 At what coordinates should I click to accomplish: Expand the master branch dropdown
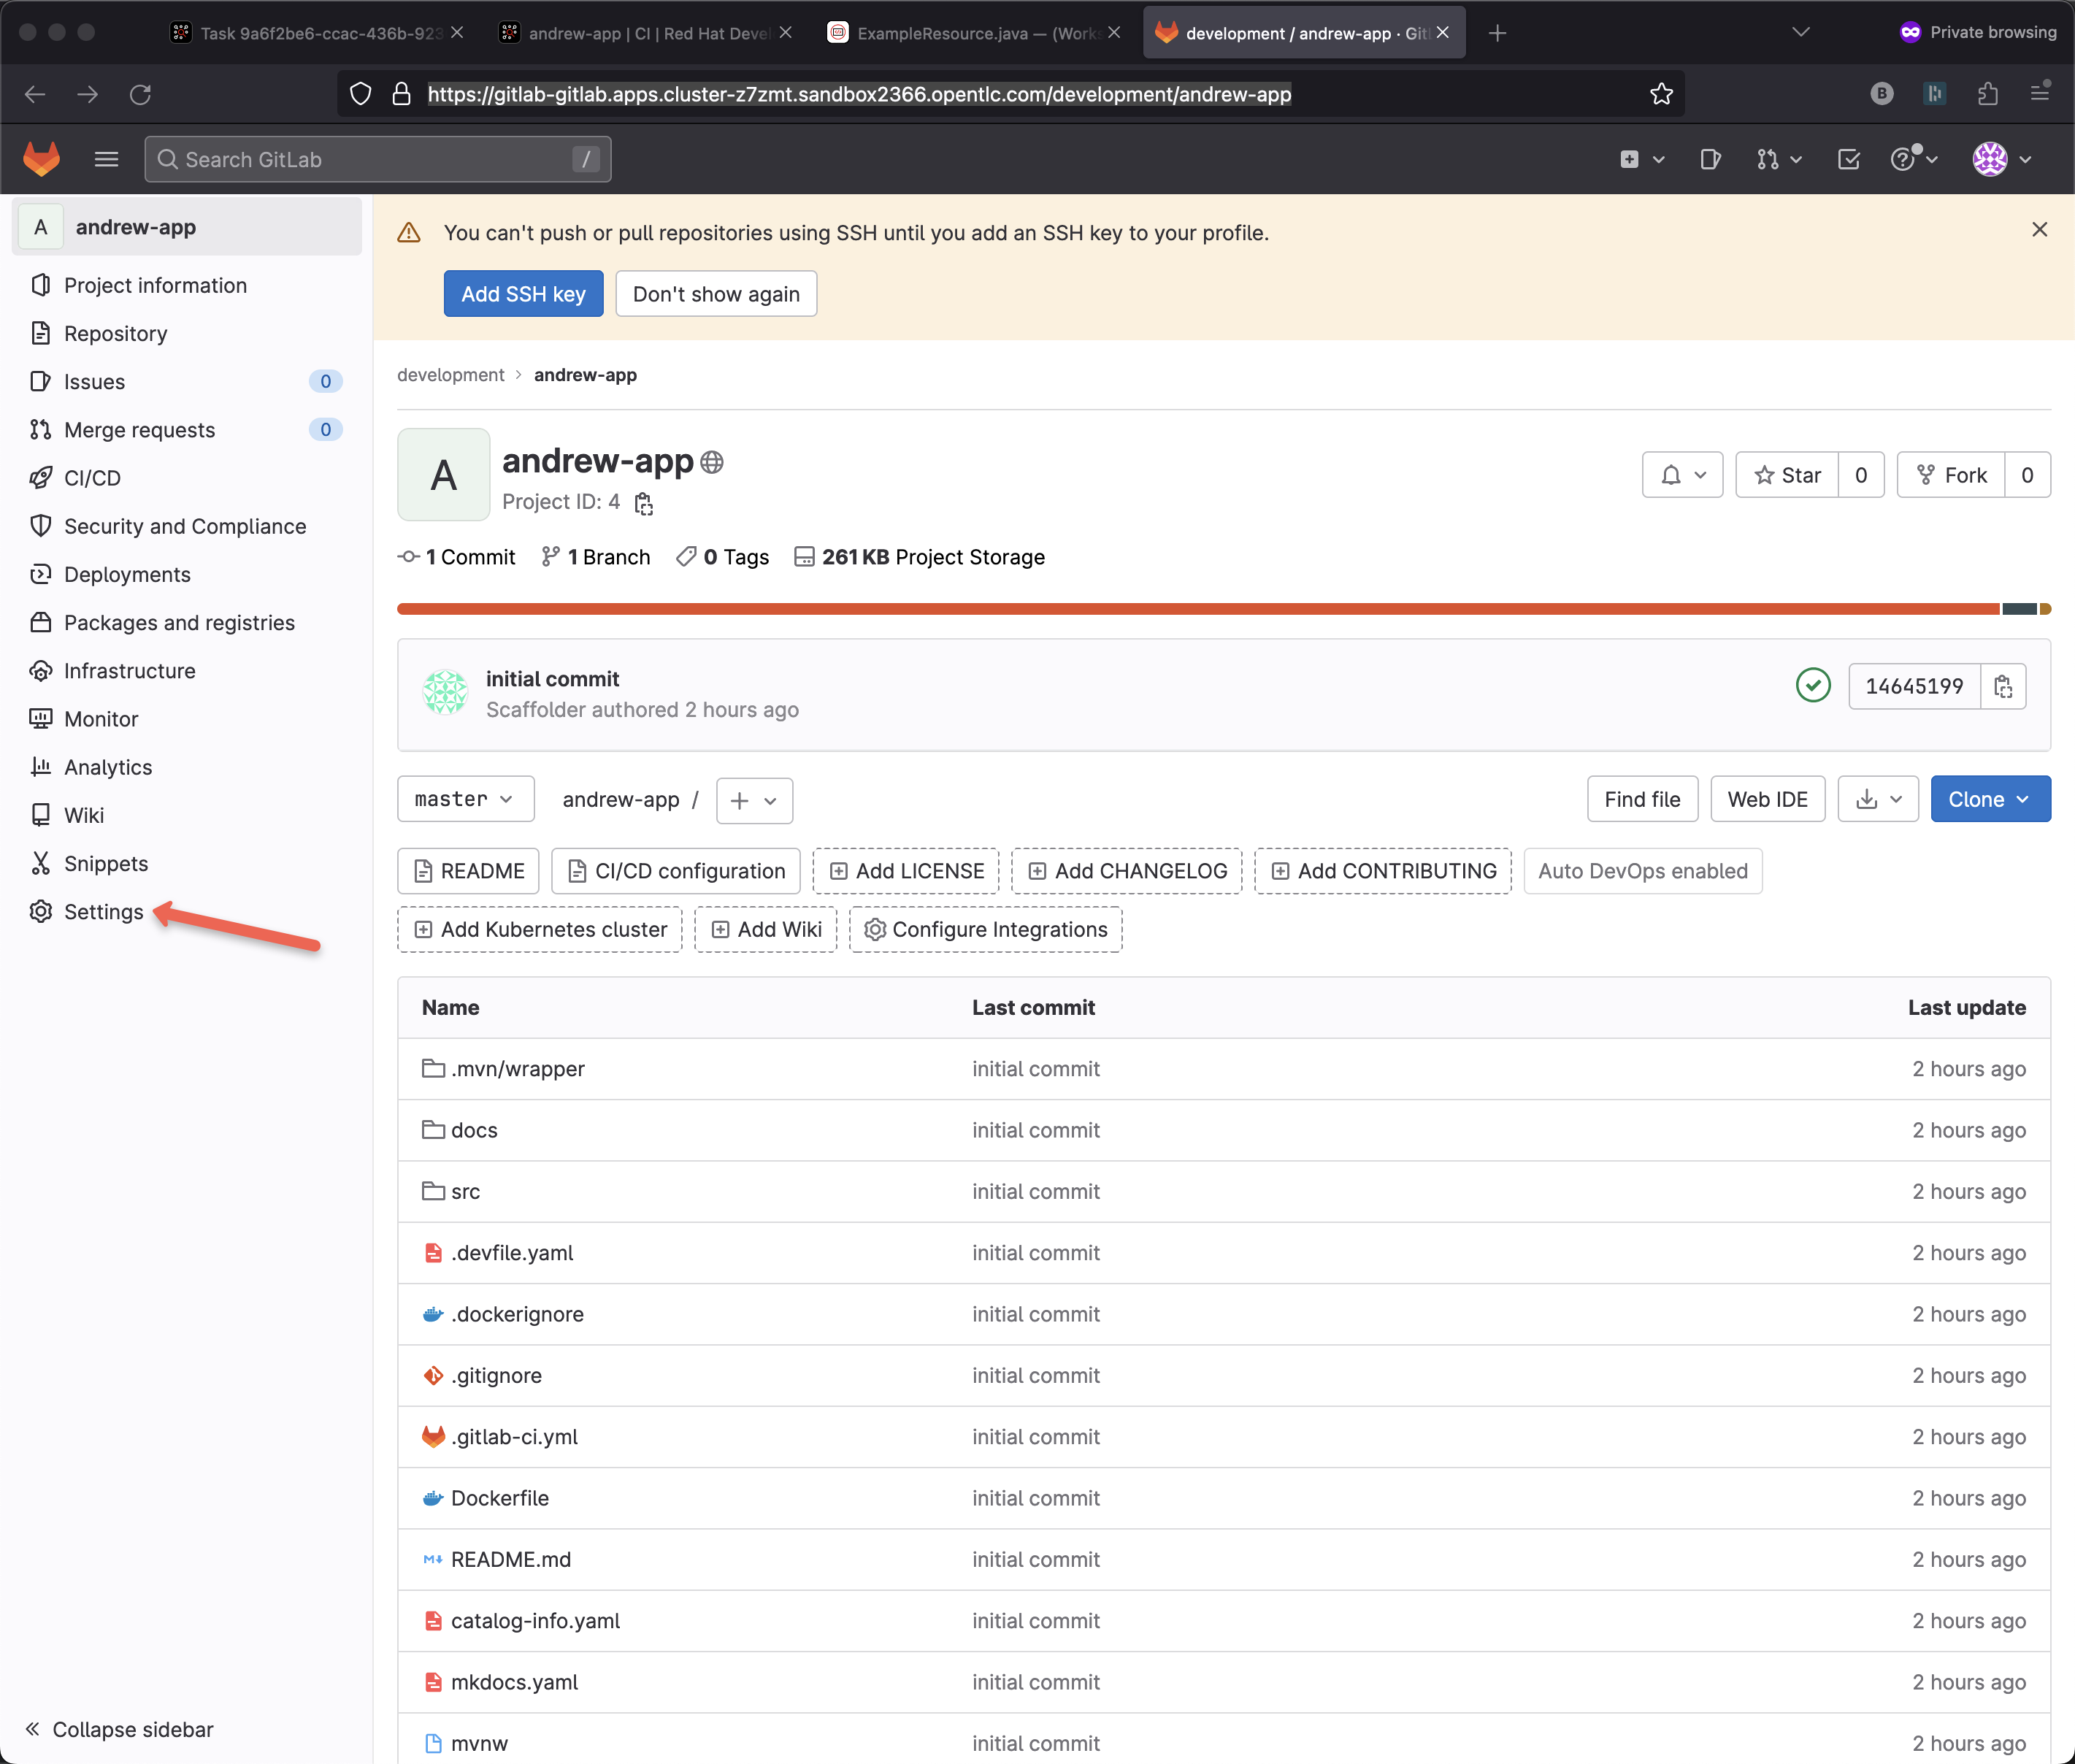click(x=465, y=799)
